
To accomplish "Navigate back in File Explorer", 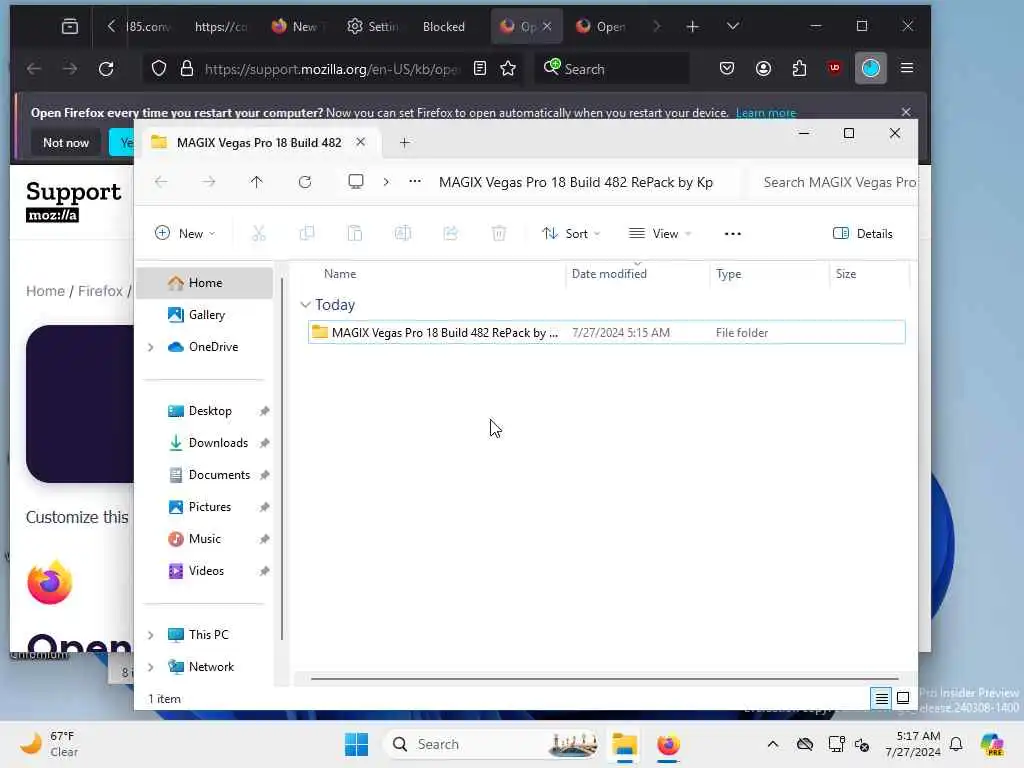I will click(161, 182).
